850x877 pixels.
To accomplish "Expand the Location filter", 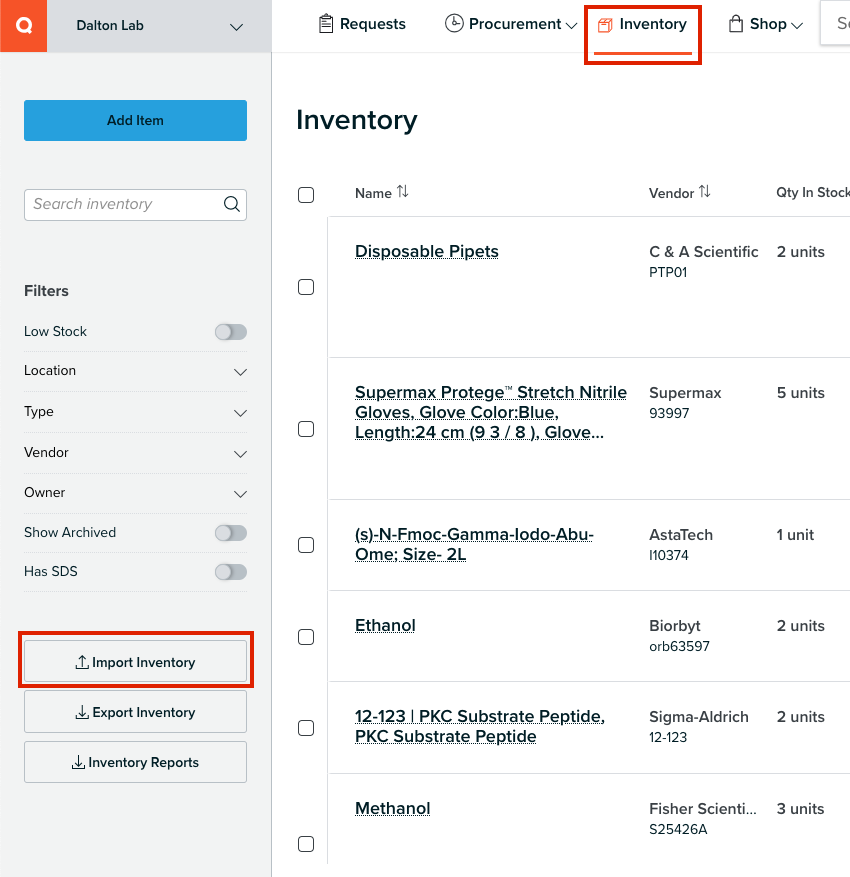I will pyautogui.click(x=135, y=371).
